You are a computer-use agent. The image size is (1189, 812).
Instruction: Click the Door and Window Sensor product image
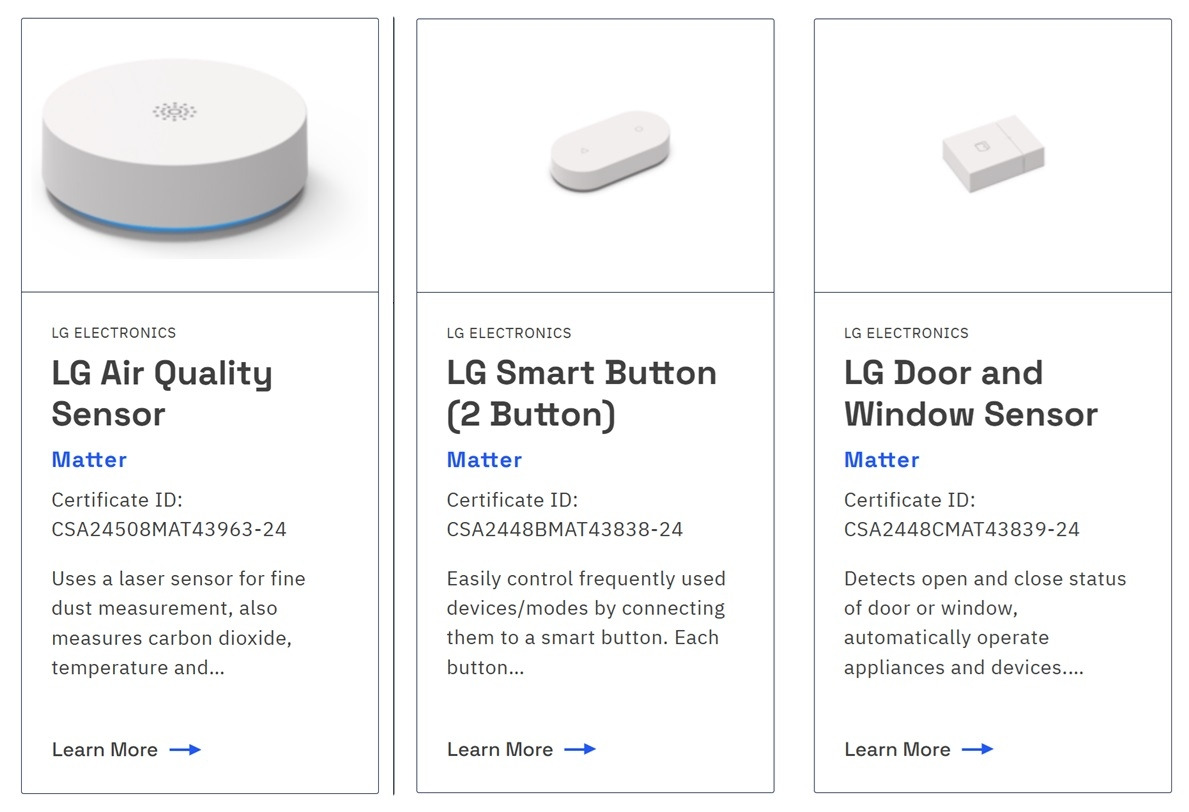(993, 156)
